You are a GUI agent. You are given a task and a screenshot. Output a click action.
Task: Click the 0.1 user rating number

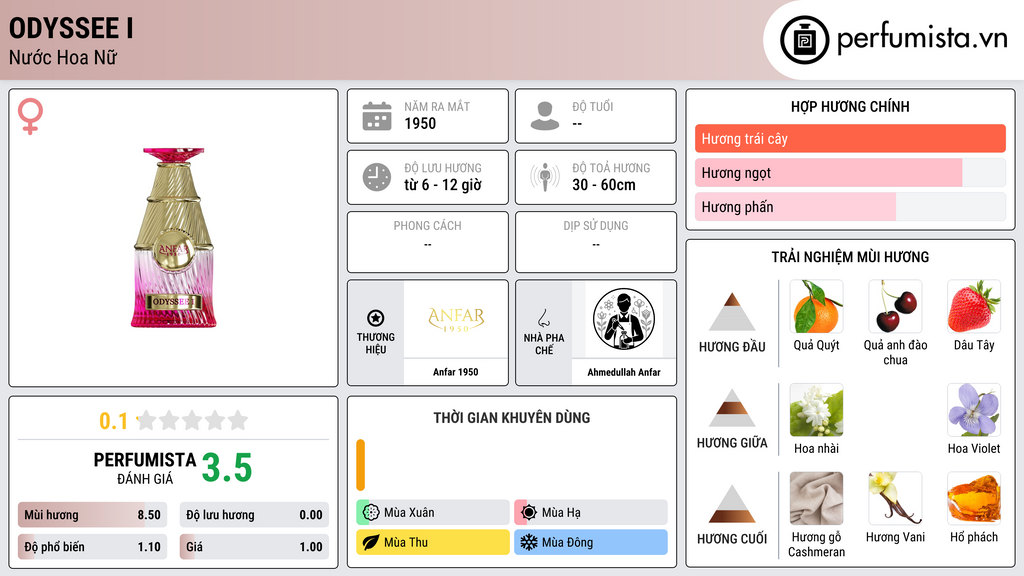113,421
